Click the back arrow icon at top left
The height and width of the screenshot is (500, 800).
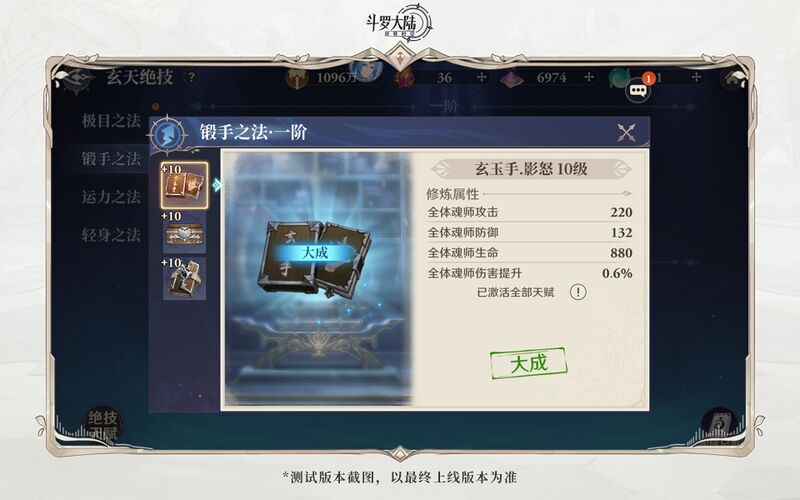pos(78,78)
